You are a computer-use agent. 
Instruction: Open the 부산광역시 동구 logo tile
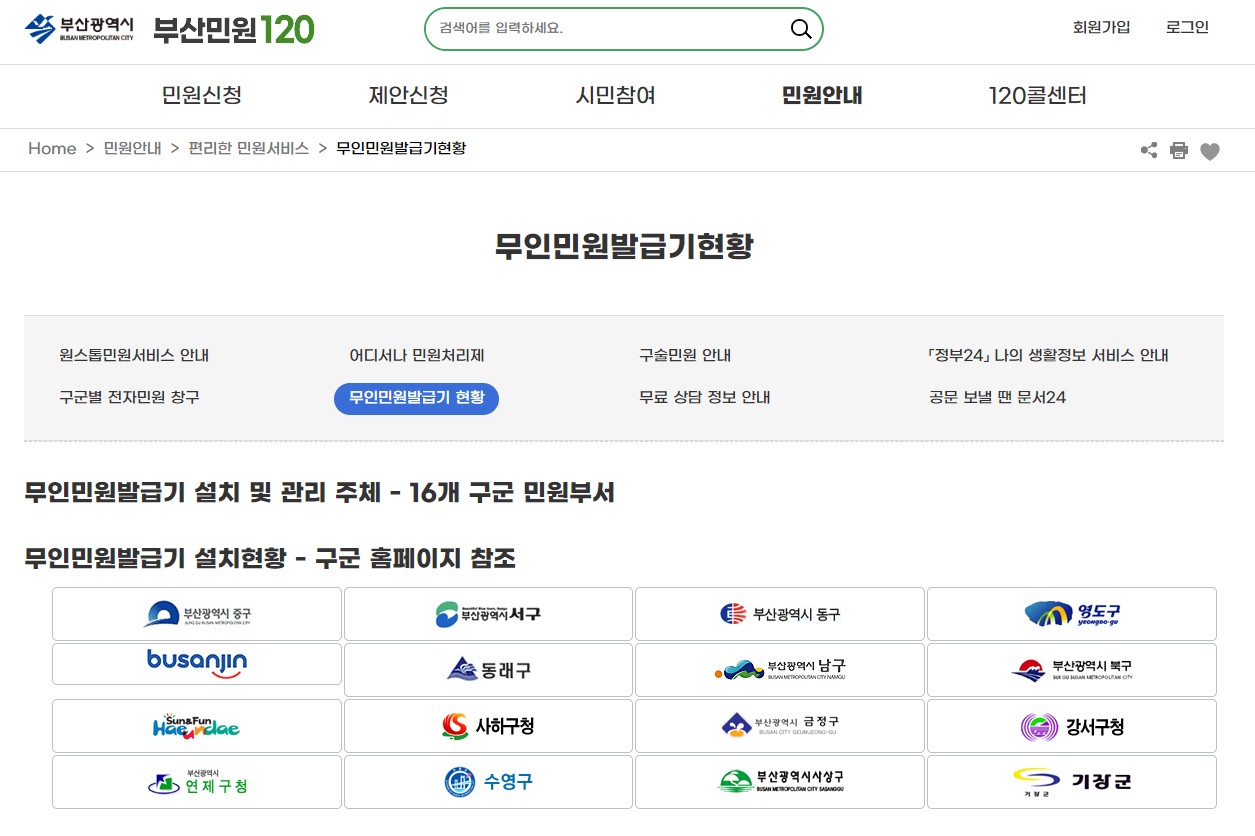click(x=780, y=614)
